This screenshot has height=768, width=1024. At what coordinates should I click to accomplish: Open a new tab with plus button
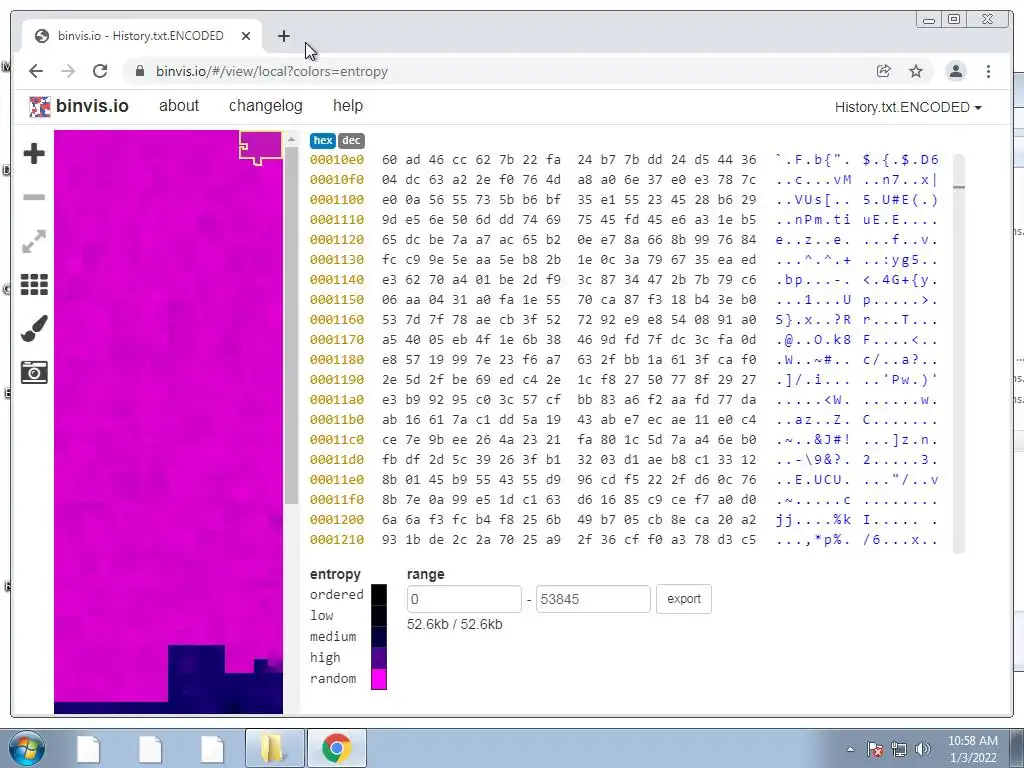pyautogui.click(x=283, y=36)
